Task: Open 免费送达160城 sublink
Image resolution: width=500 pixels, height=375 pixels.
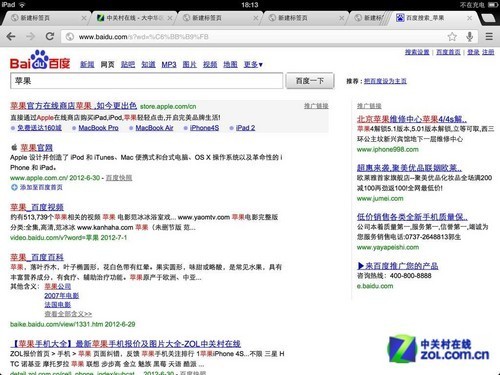Action: click(x=39, y=128)
